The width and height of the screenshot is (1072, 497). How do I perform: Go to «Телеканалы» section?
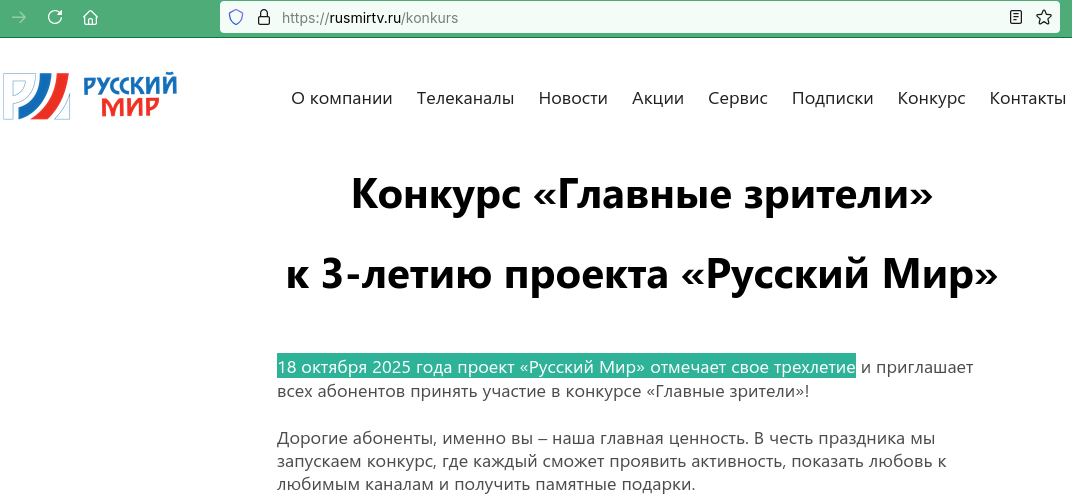tap(466, 98)
